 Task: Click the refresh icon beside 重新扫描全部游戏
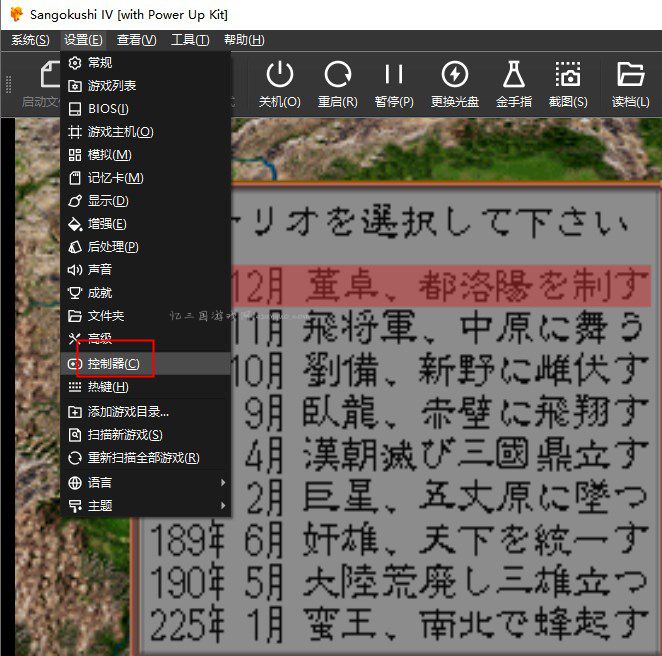point(75,458)
